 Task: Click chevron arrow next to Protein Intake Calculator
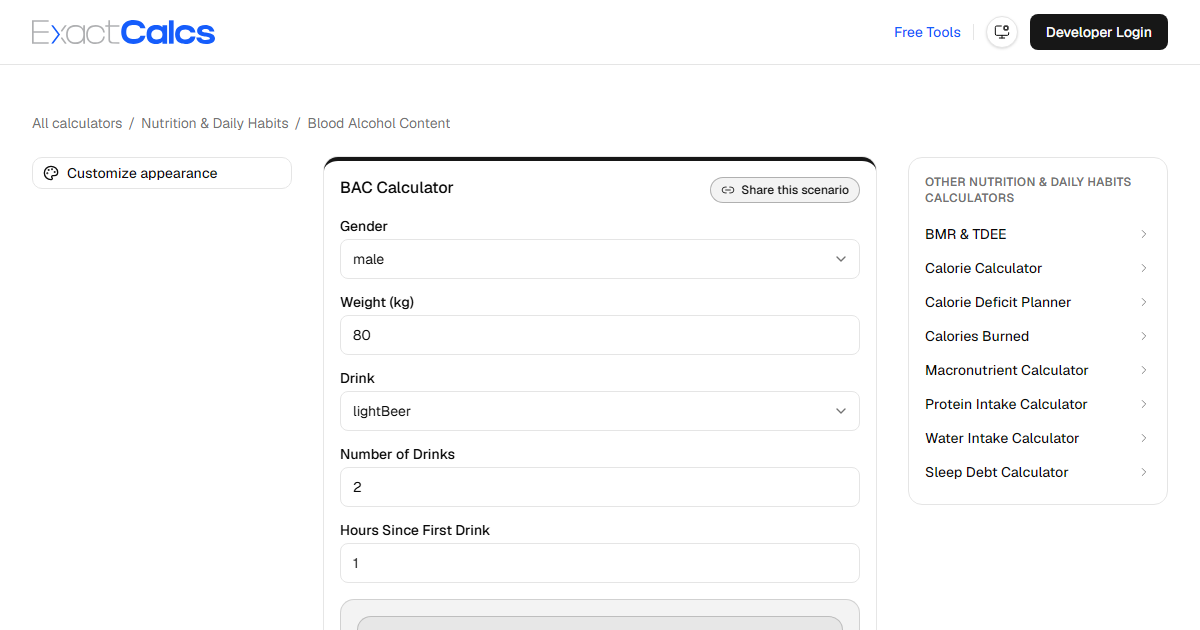[1144, 404]
